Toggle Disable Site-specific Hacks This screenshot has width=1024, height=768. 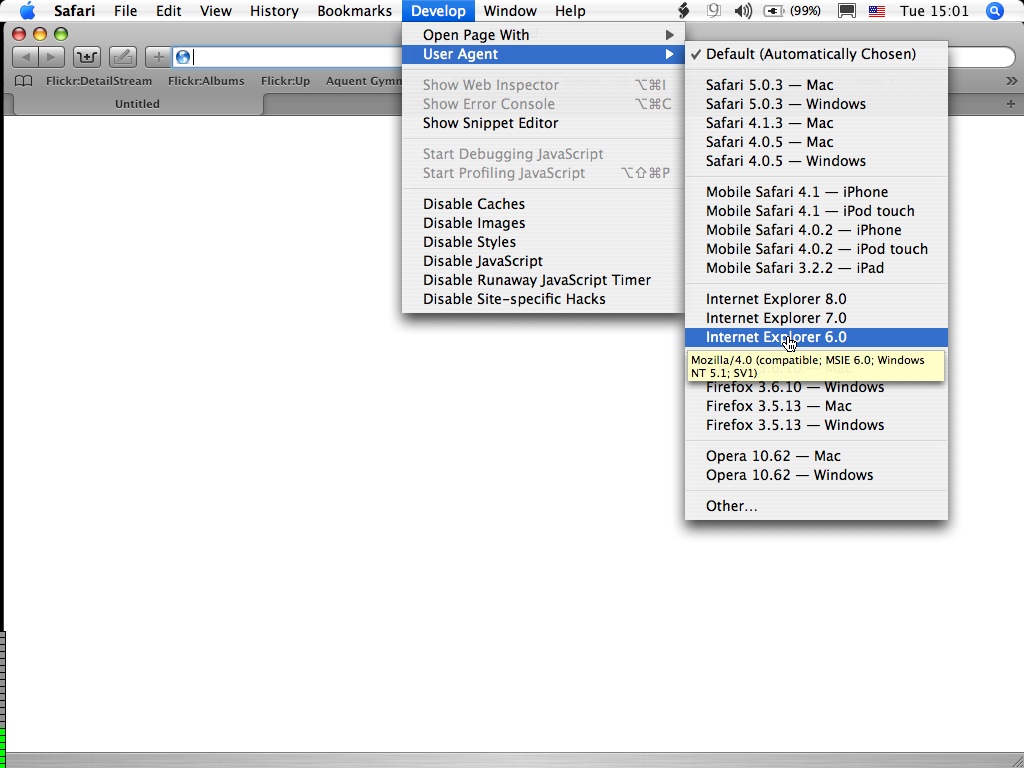[x=543, y=298]
